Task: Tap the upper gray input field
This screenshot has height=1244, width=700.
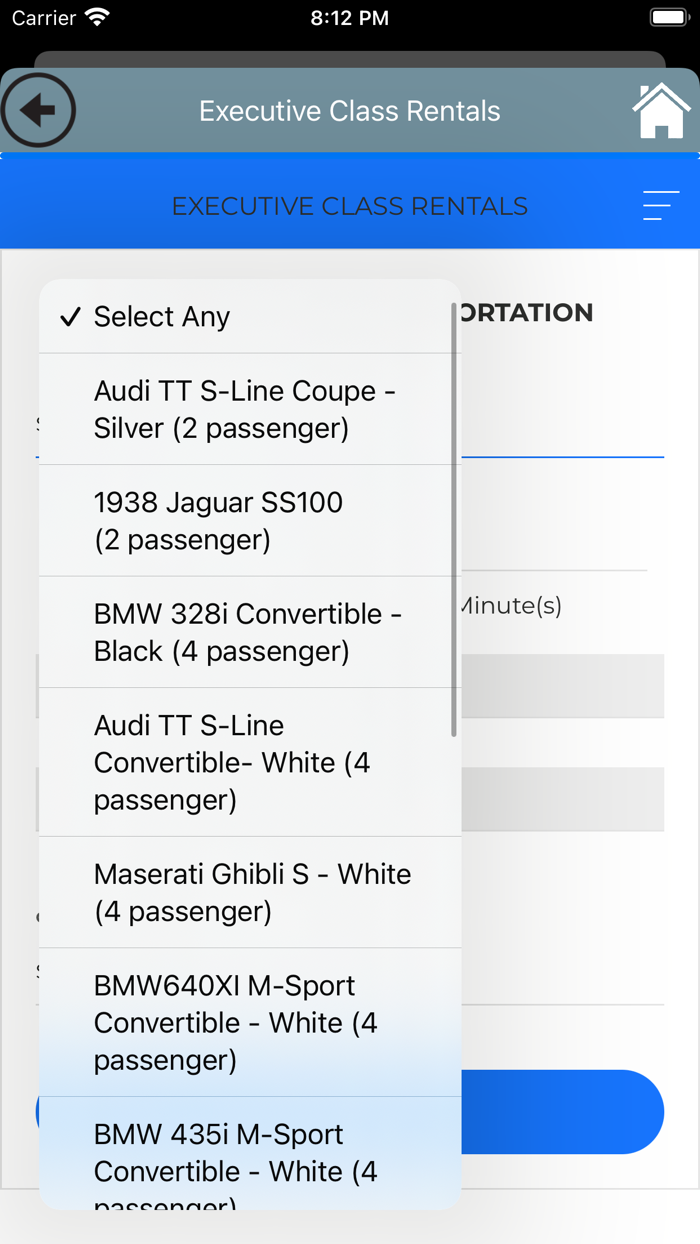Action: click(560, 685)
